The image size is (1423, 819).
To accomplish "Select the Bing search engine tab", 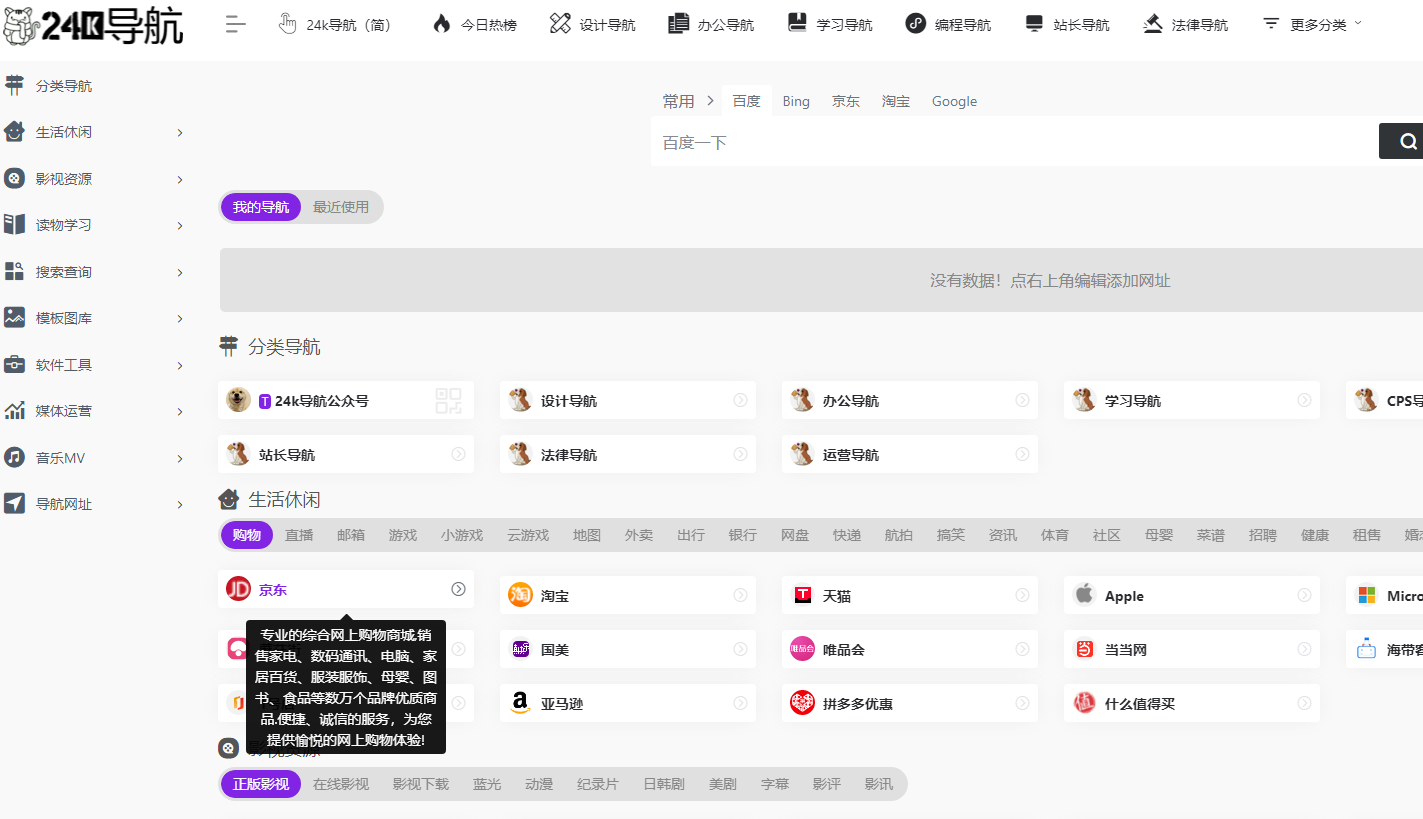I will coord(796,101).
